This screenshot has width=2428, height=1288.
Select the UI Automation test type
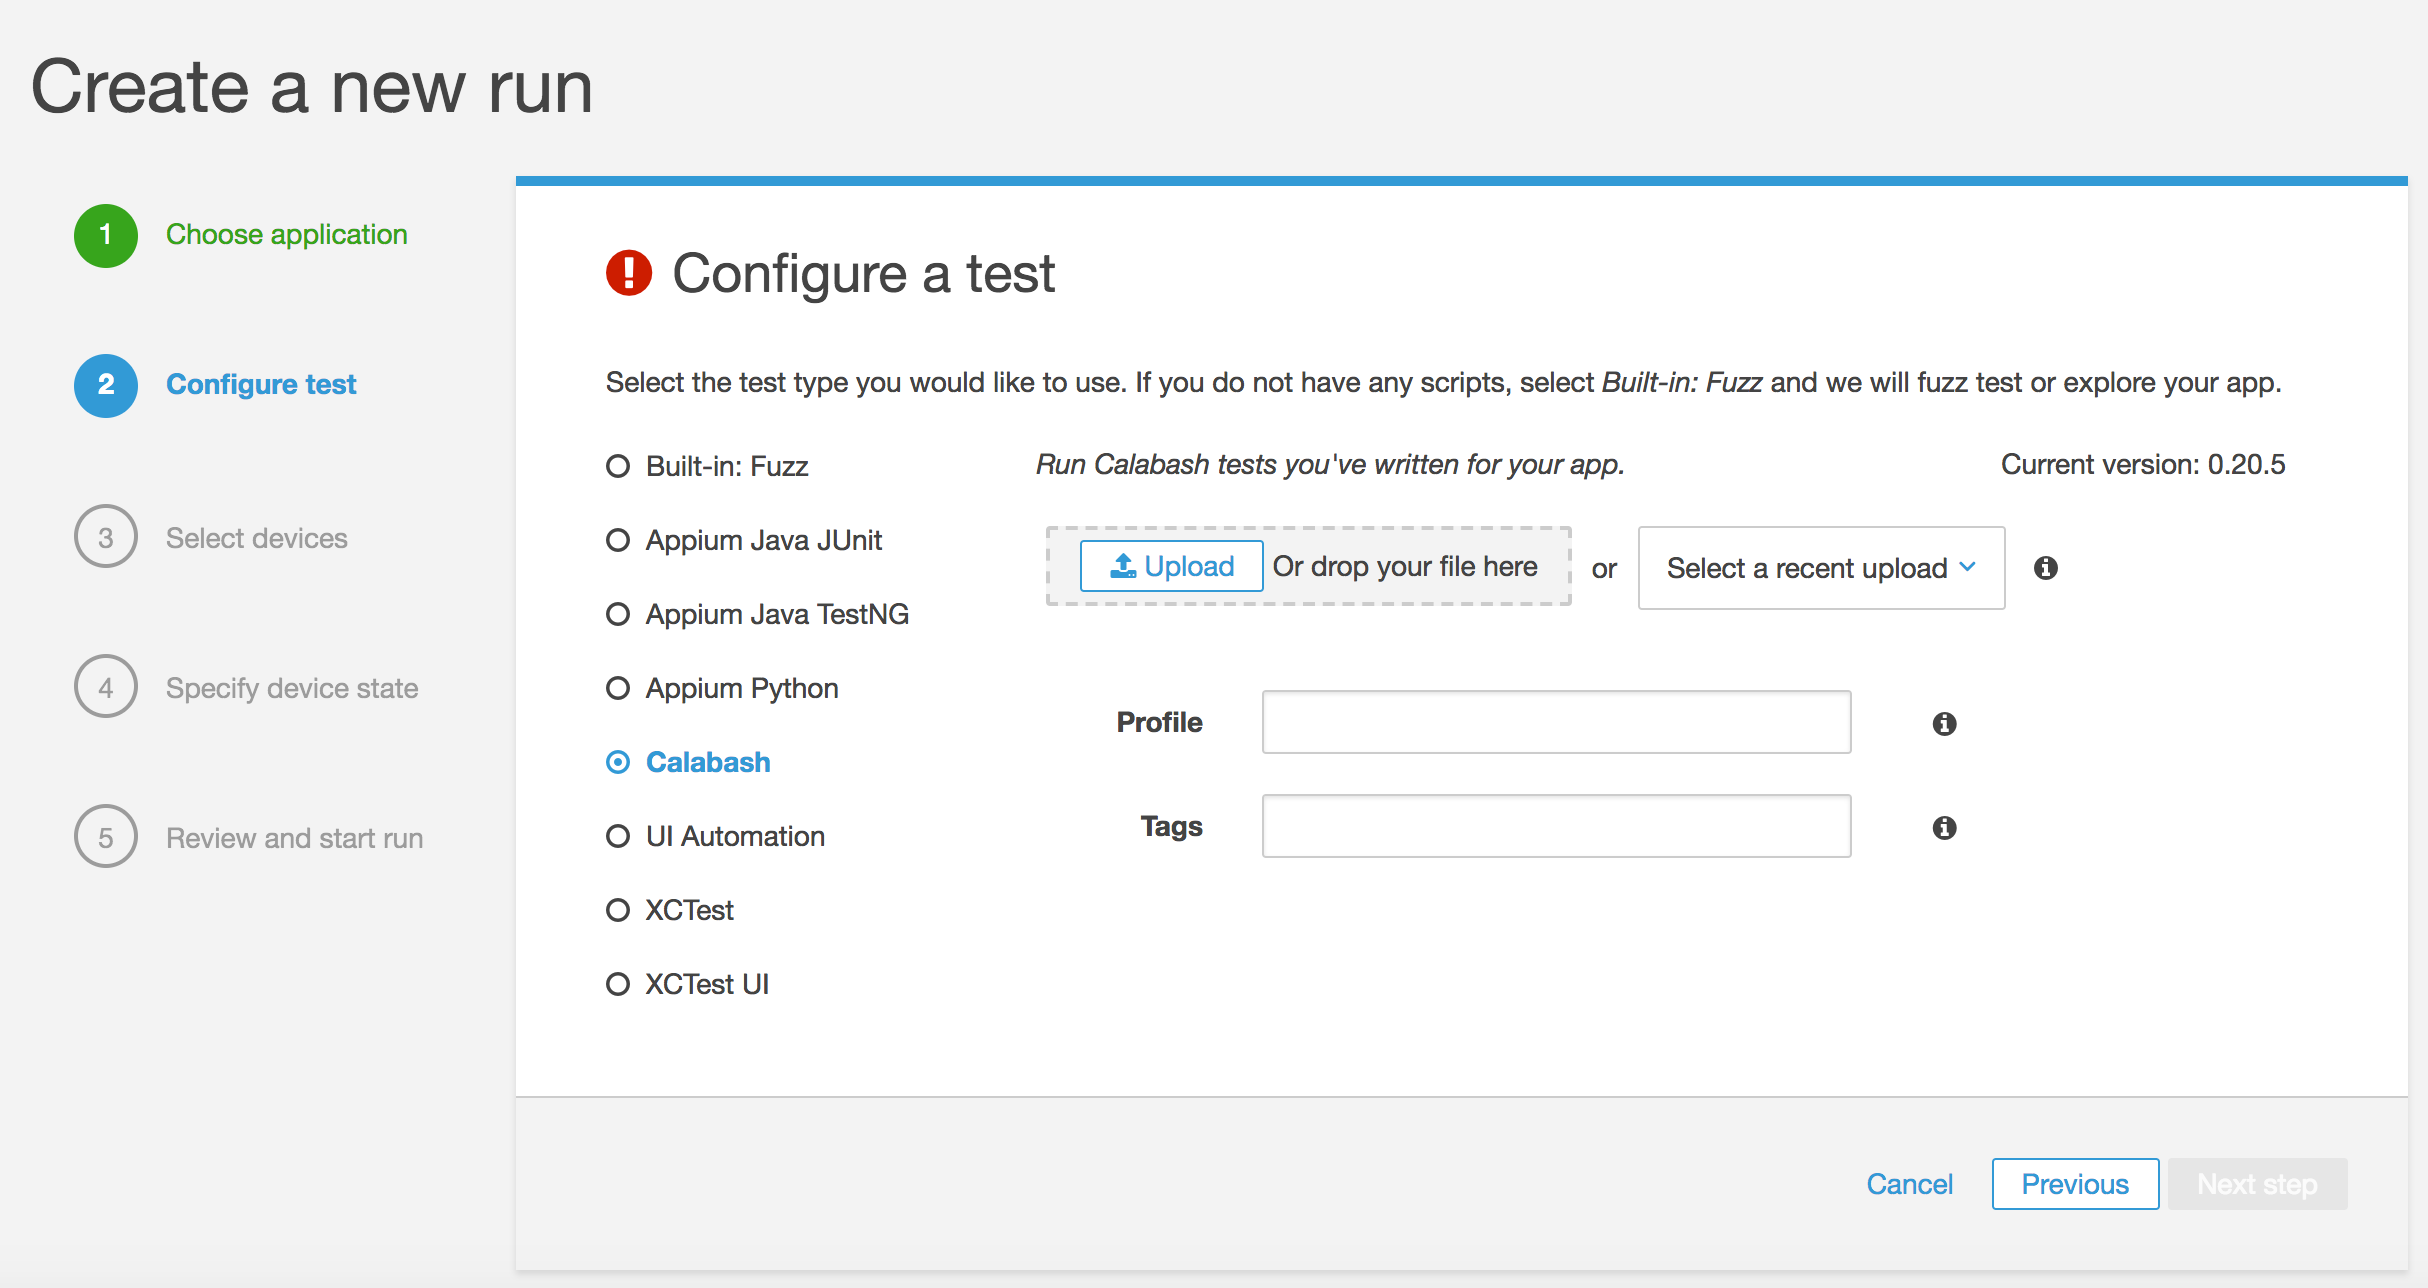coord(618,836)
